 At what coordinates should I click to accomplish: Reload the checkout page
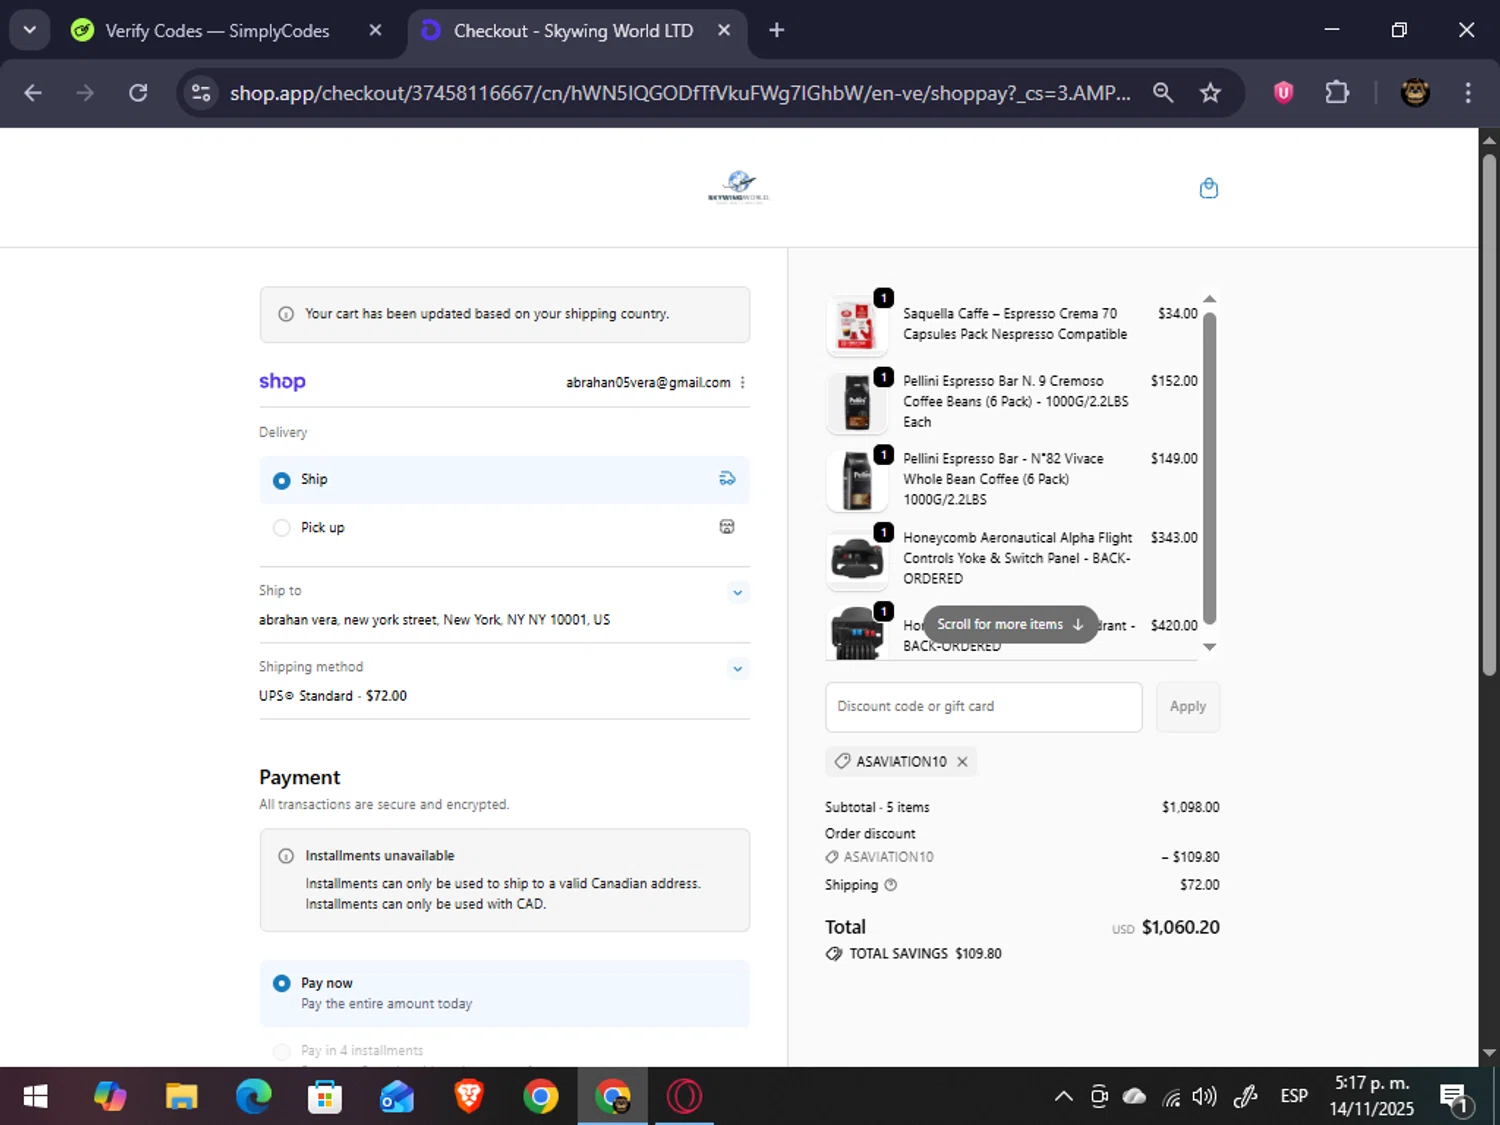pyautogui.click(x=138, y=93)
